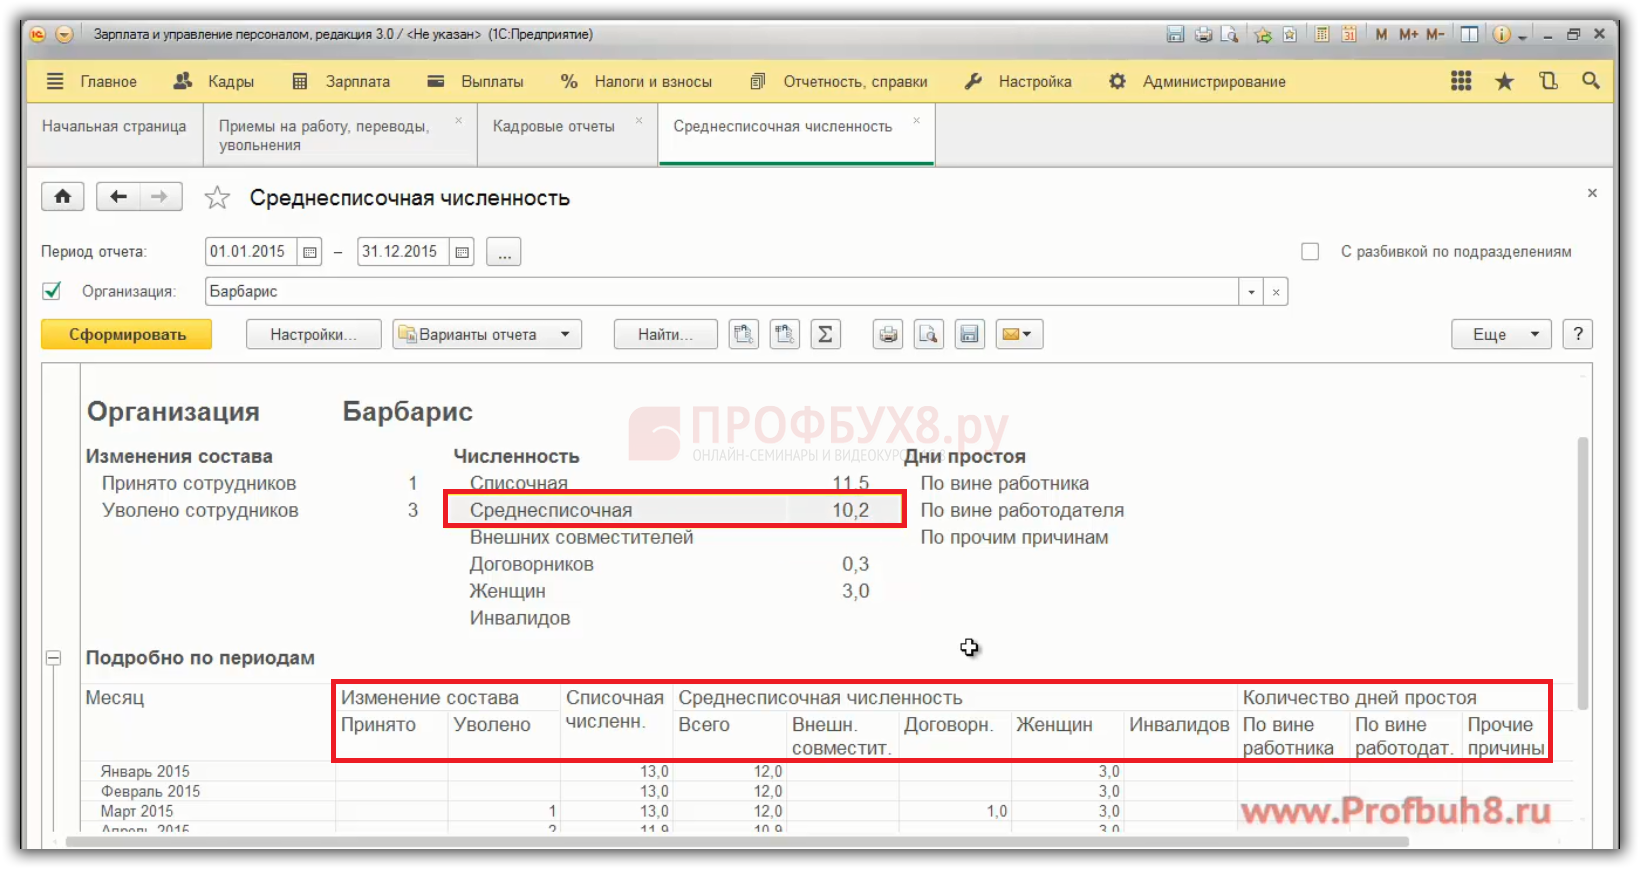Open report print preview in toolbar
Viewport: 1640px width, 869px height.
pos(929,334)
